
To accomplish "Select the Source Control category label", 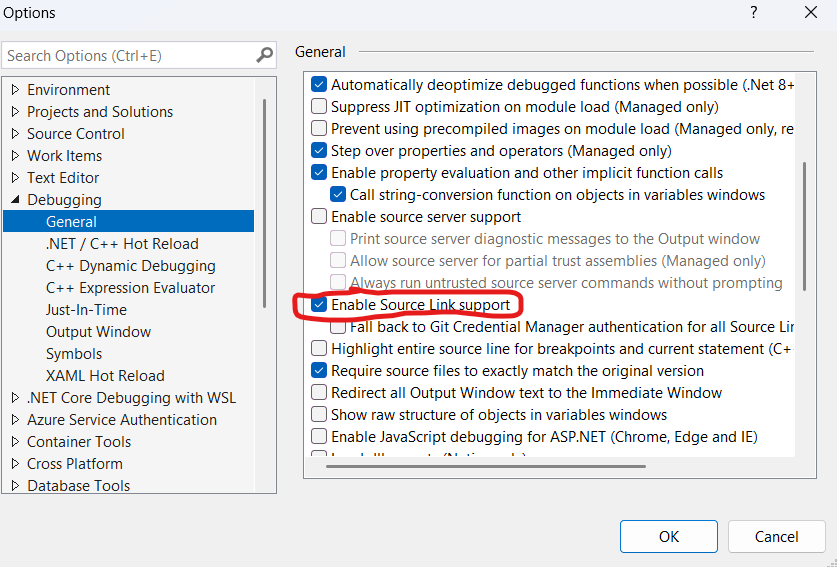I will 76,133.
